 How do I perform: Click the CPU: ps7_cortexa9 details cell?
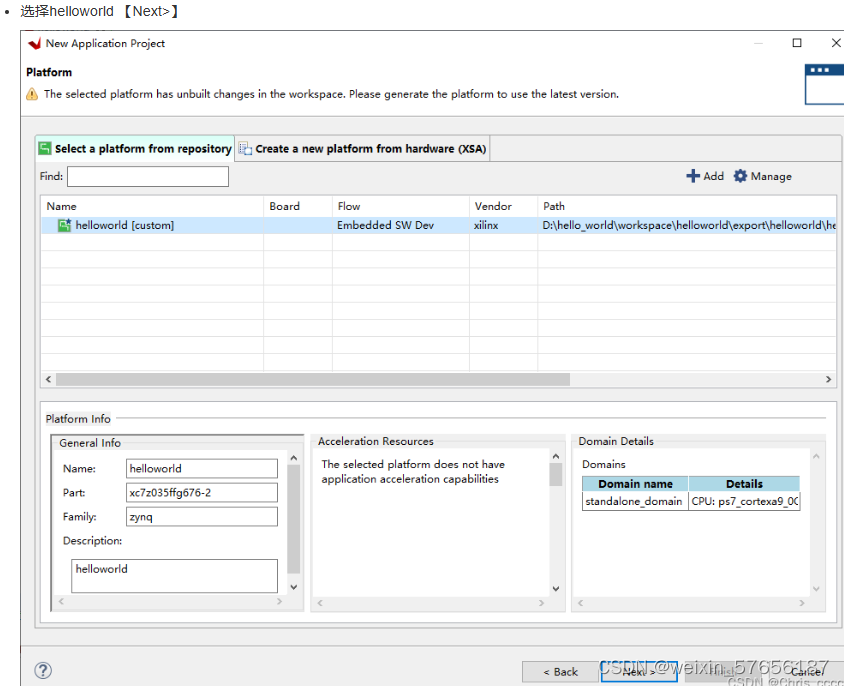[x=744, y=501]
